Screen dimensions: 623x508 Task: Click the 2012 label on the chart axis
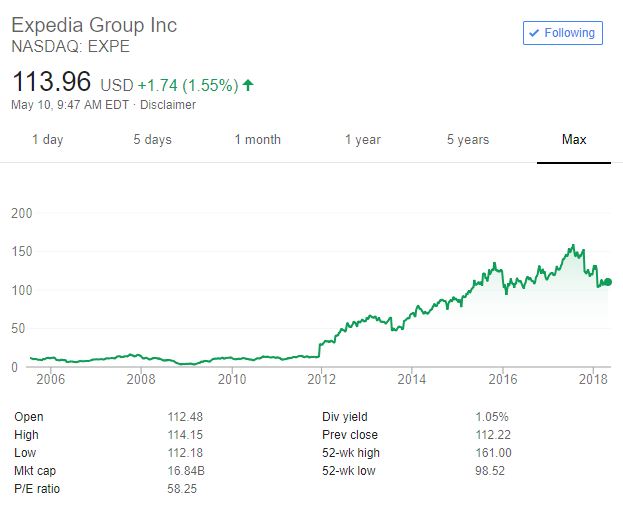(x=321, y=379)
